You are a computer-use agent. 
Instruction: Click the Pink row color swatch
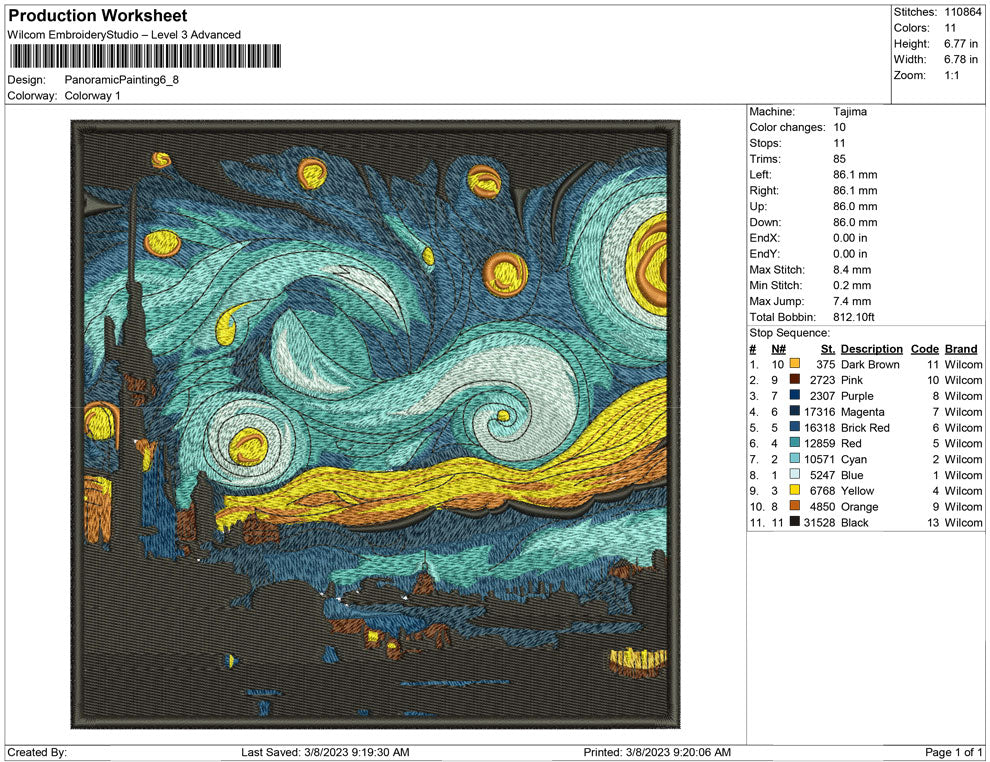pos(795,379)
